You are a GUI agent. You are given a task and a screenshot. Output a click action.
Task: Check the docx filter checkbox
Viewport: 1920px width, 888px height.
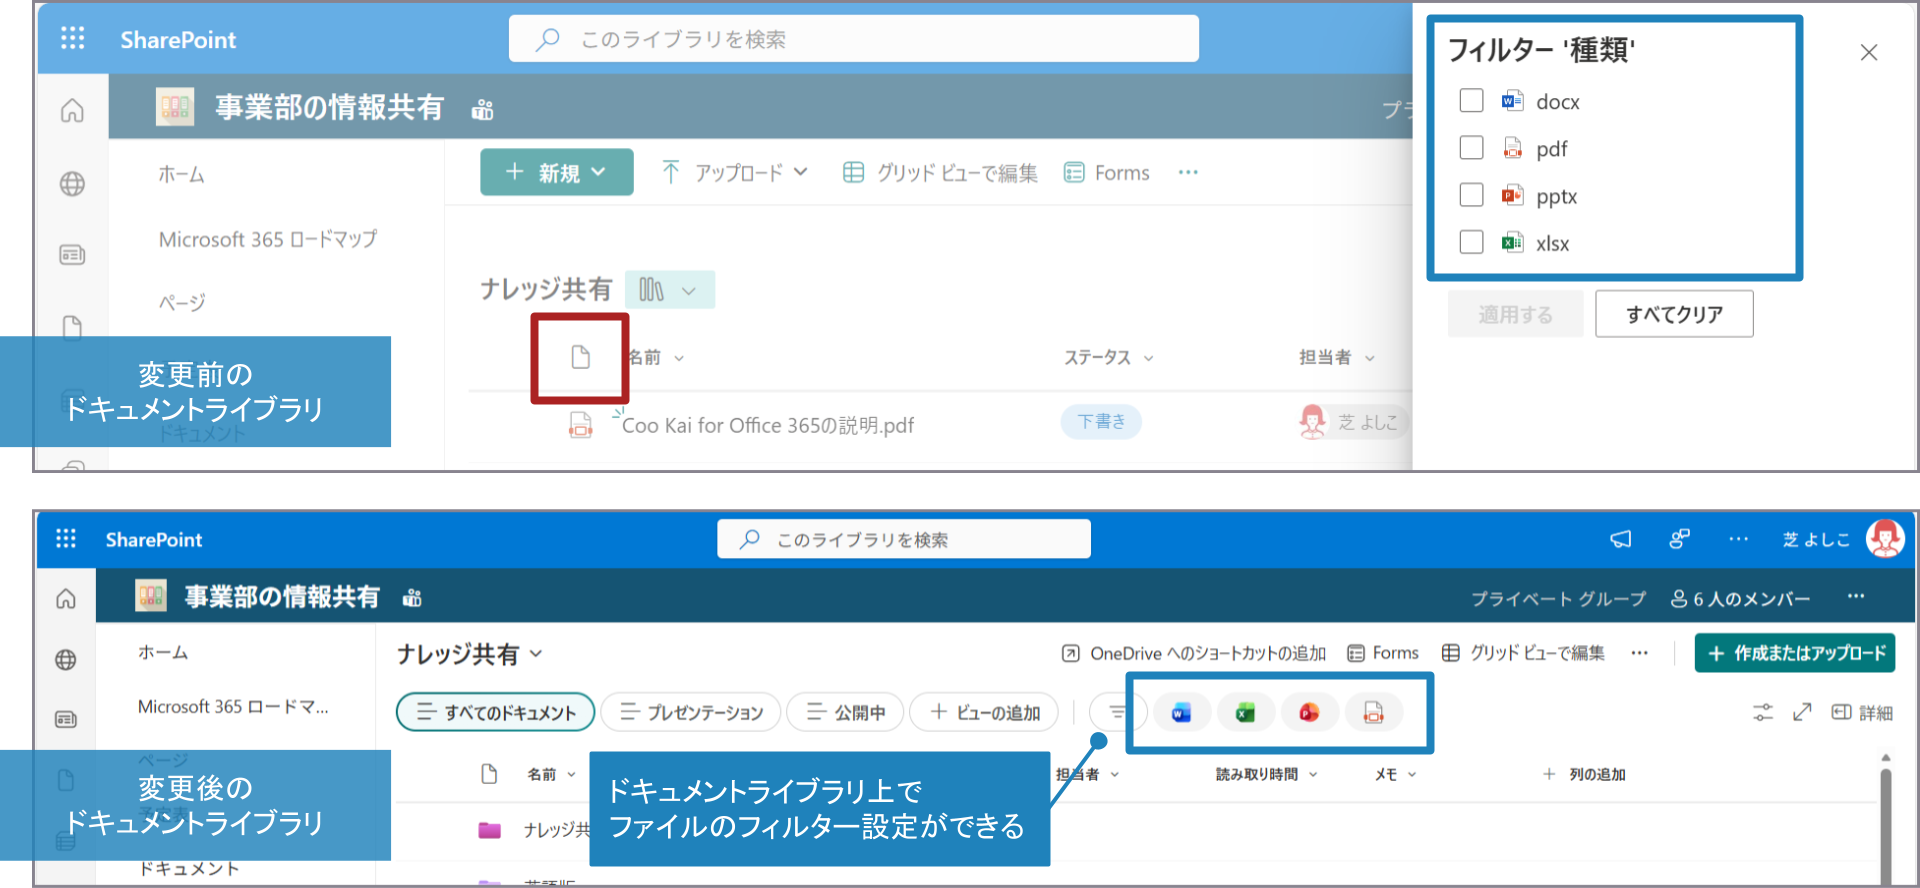click(x=1471, y=101)
